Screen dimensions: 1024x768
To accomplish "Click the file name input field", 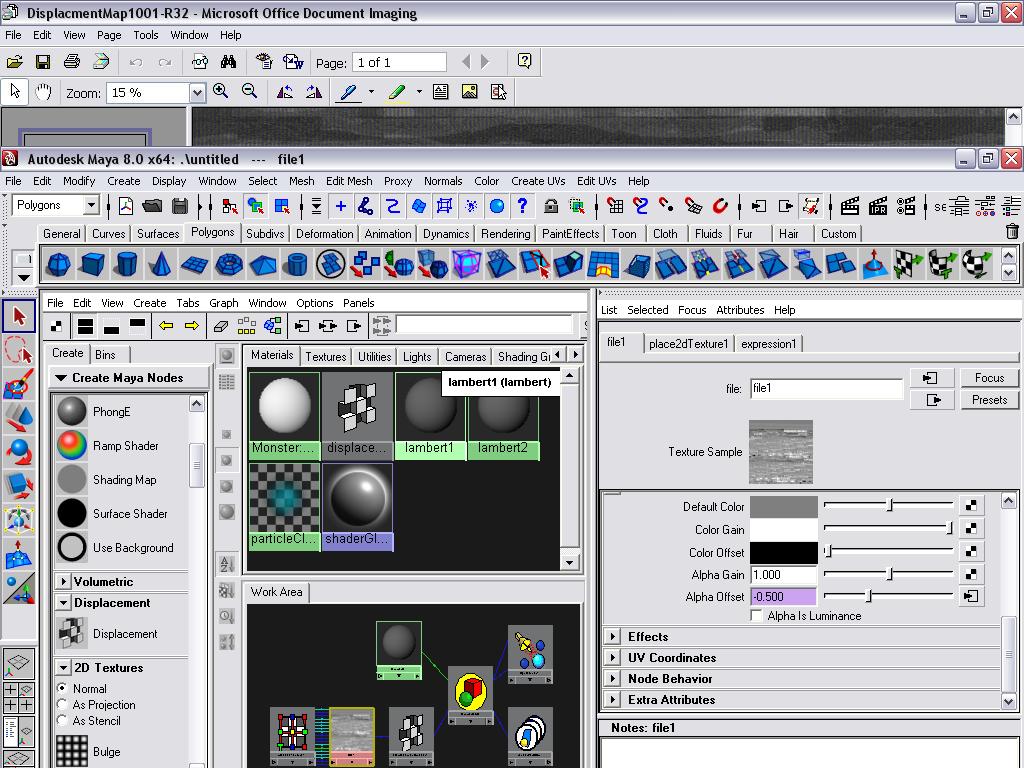I will click(827, 389).
